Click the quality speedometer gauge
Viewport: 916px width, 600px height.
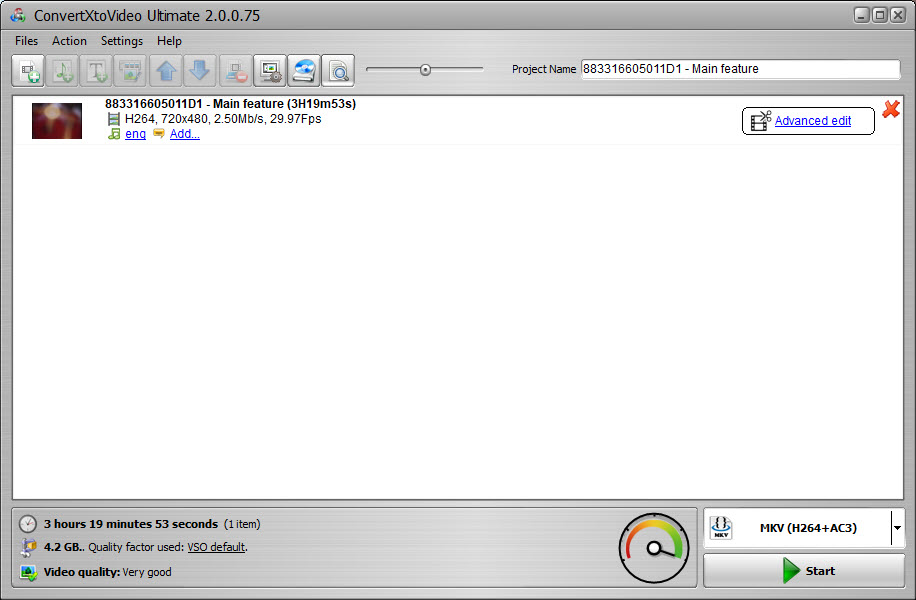(x=654, y=548)
